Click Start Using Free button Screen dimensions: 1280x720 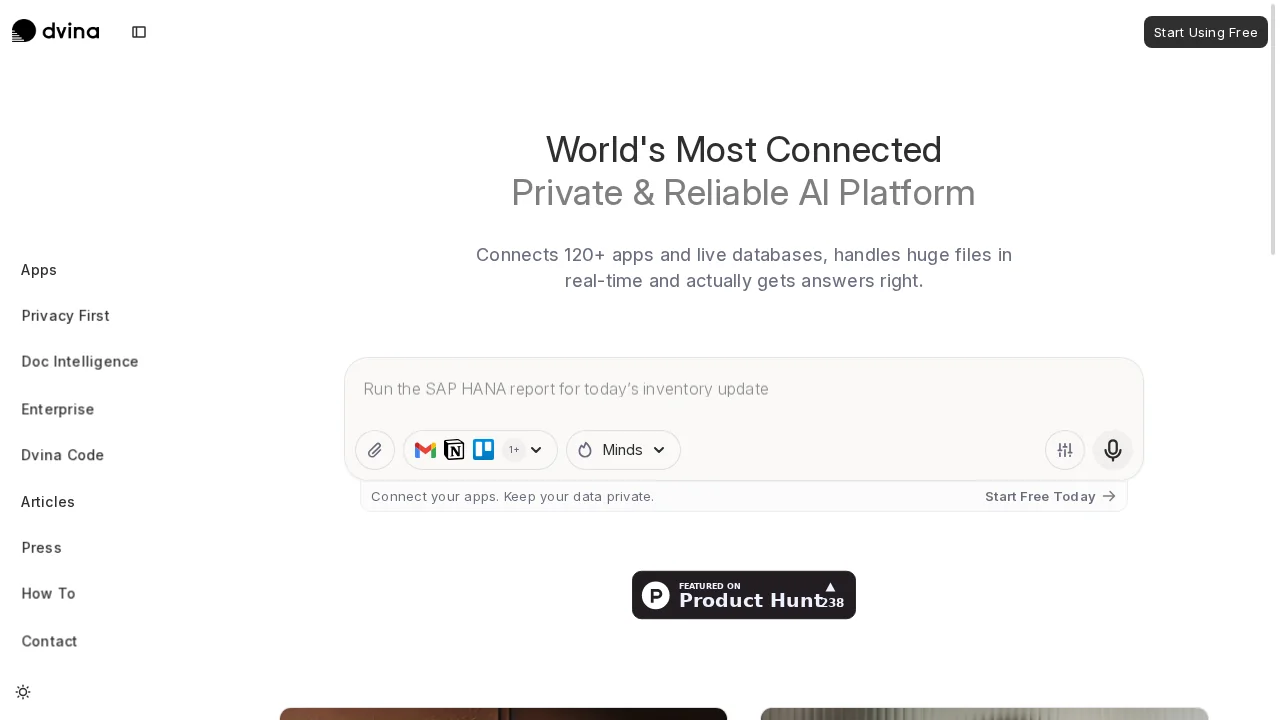coord(1205,32)
